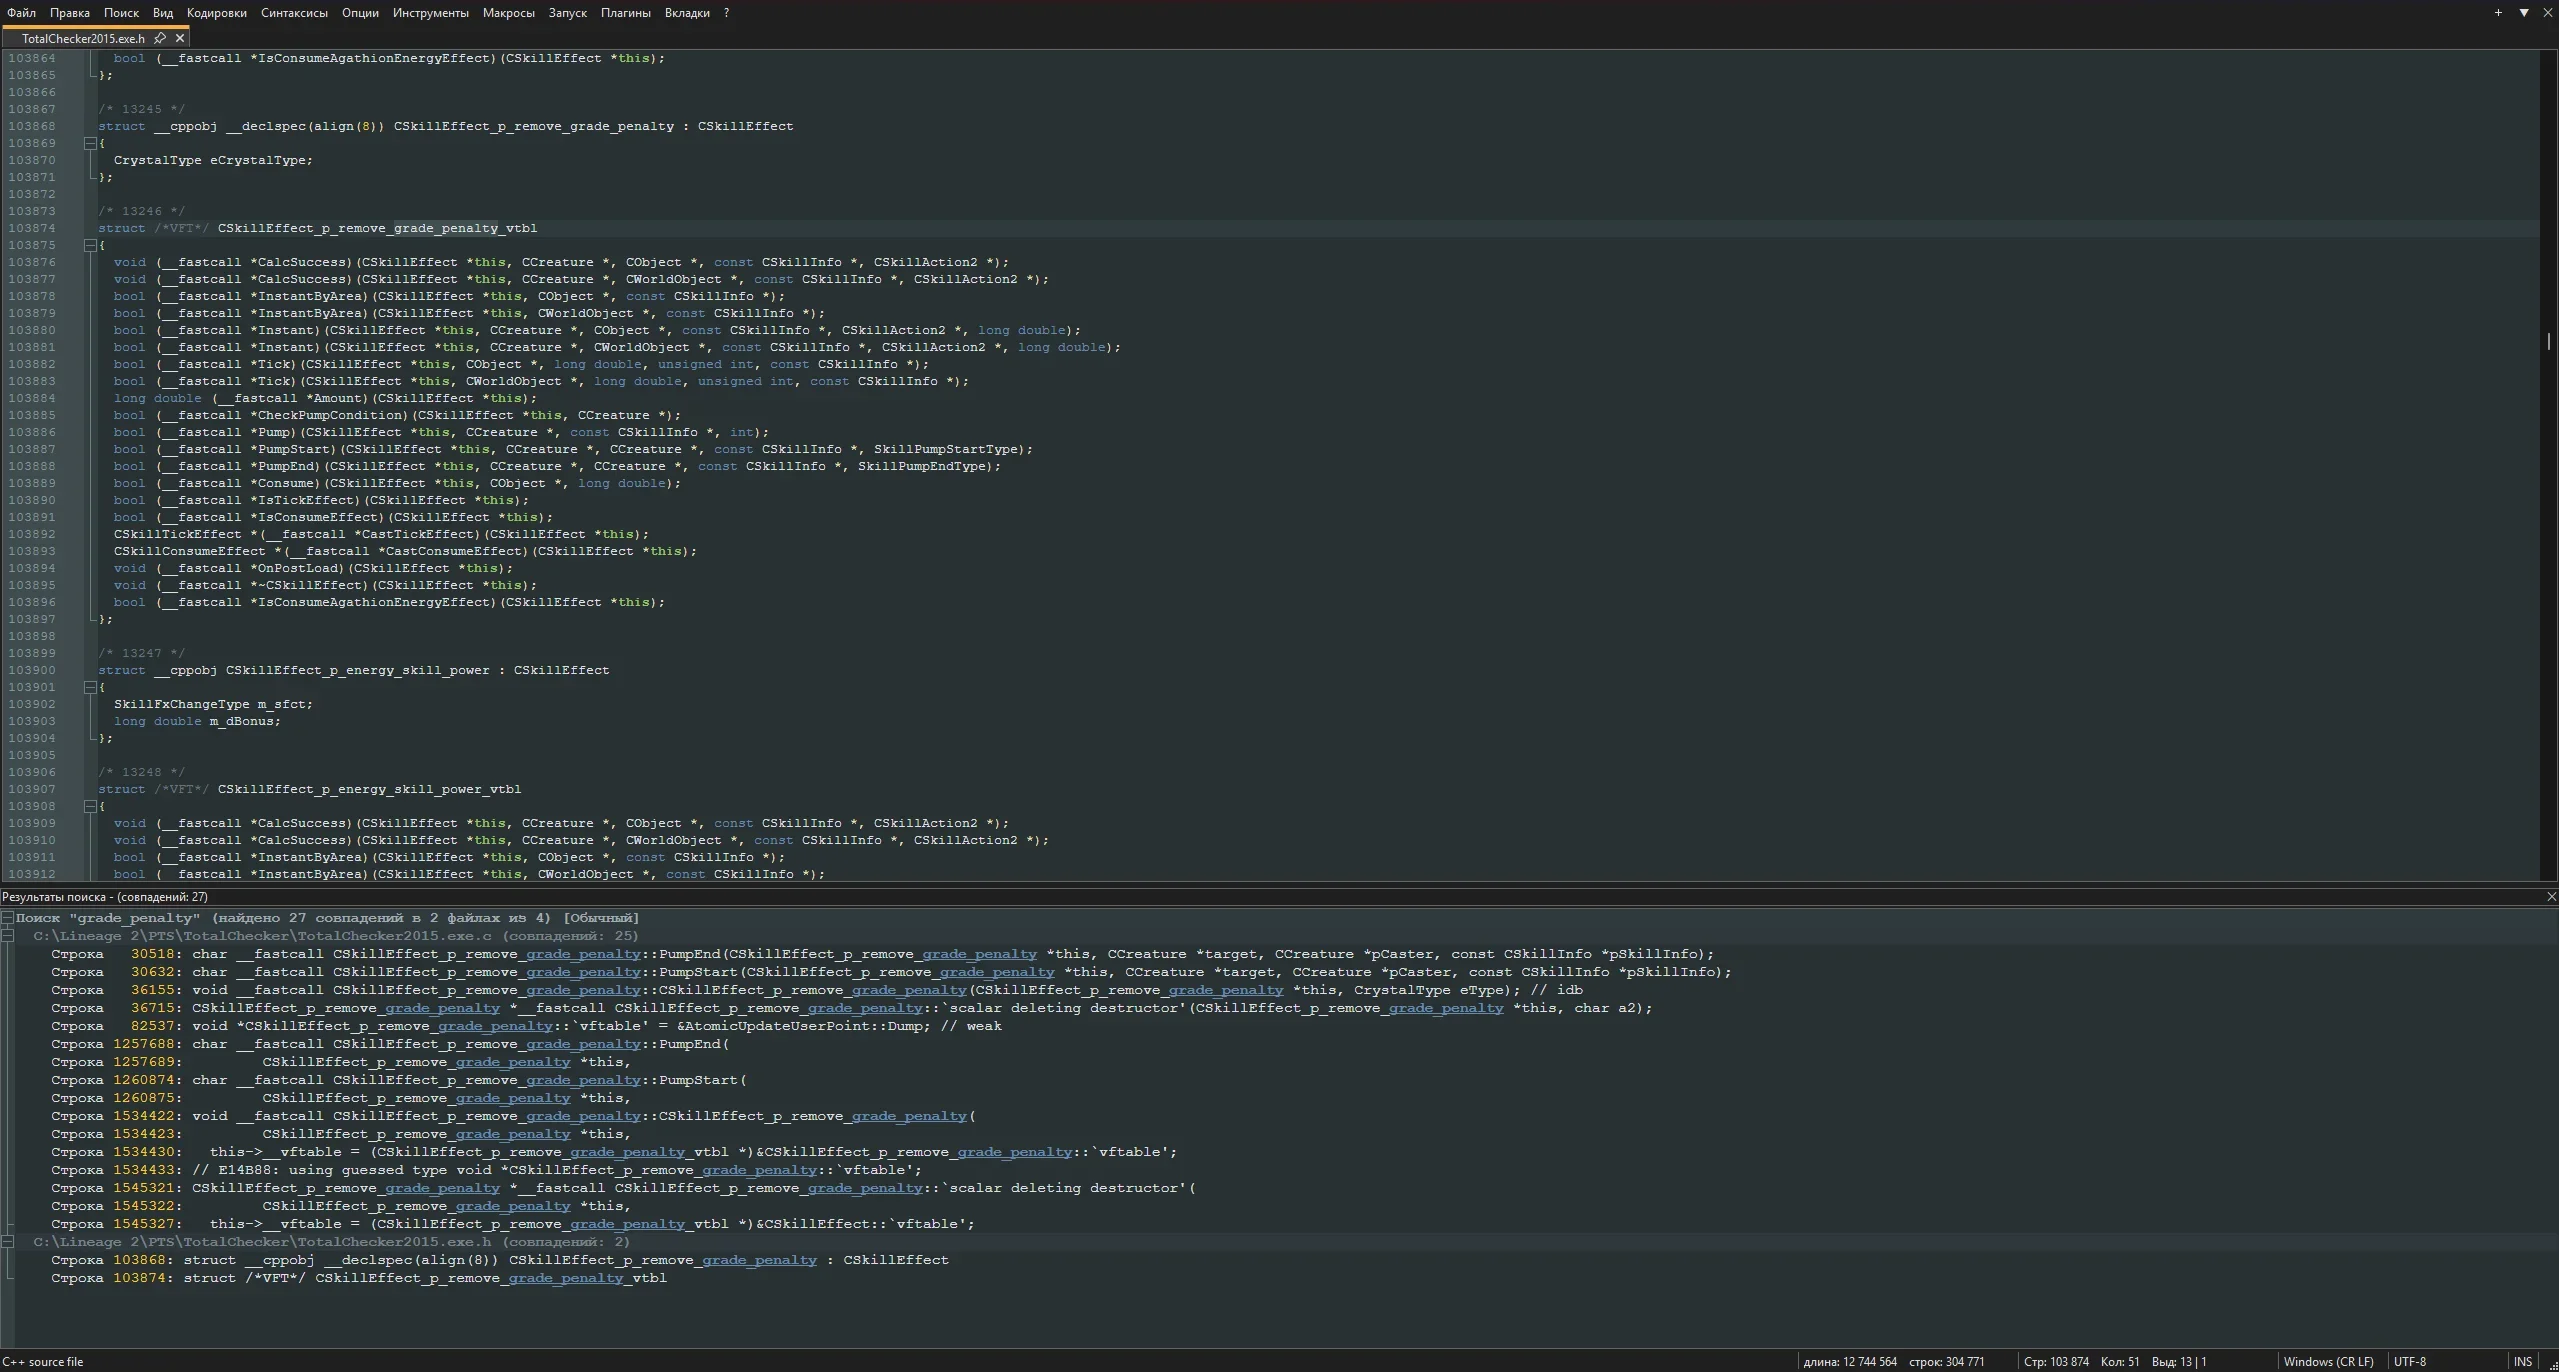Image resolution: width=2559 pixels, height=1372 pixels.
Task: Close the TotalChecker2015.exe.h tab
Action: click(180, 38)
